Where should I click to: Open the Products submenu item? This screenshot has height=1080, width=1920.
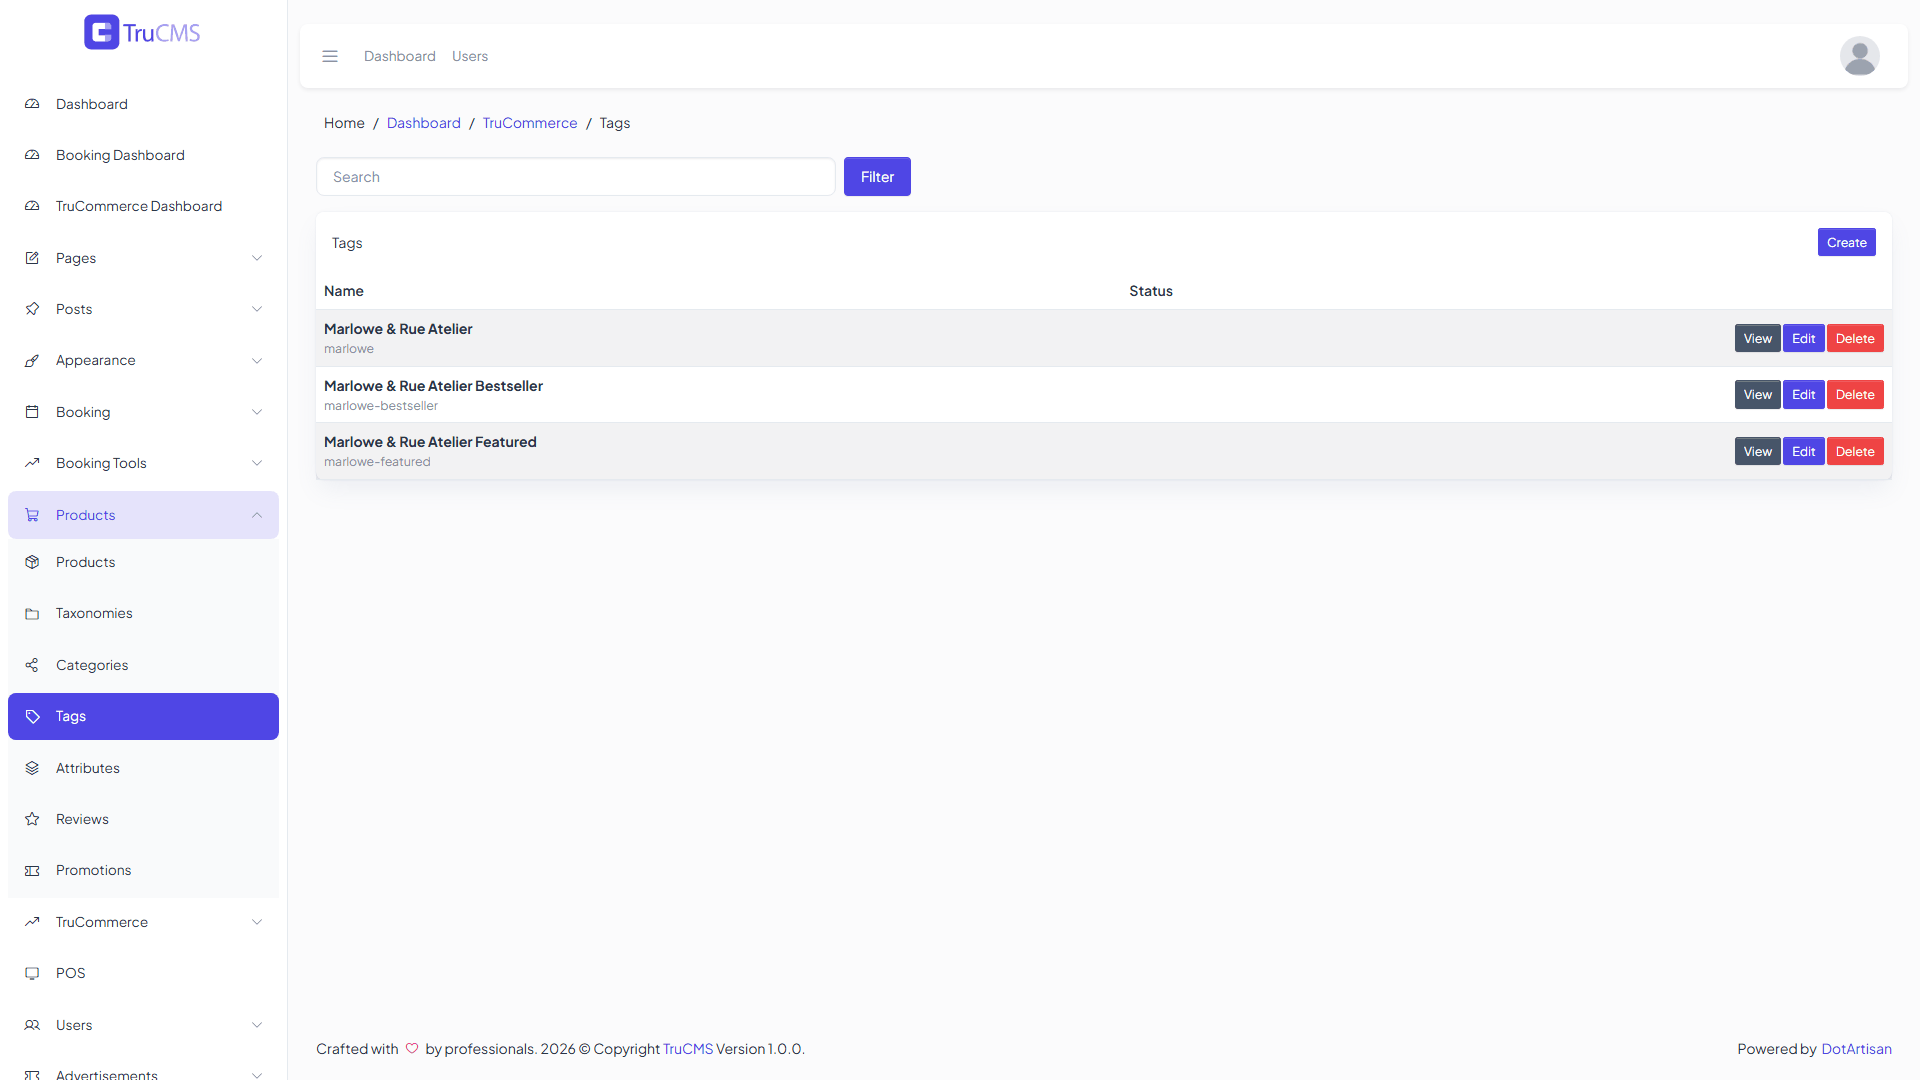143,562
